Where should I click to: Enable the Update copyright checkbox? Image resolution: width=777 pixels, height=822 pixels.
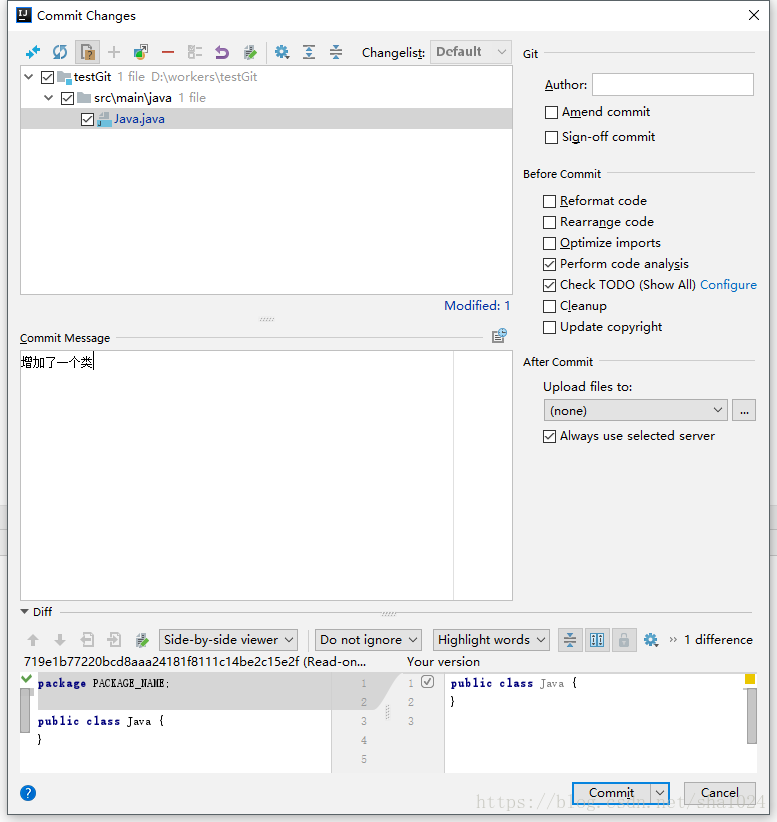tap(549, 327)
